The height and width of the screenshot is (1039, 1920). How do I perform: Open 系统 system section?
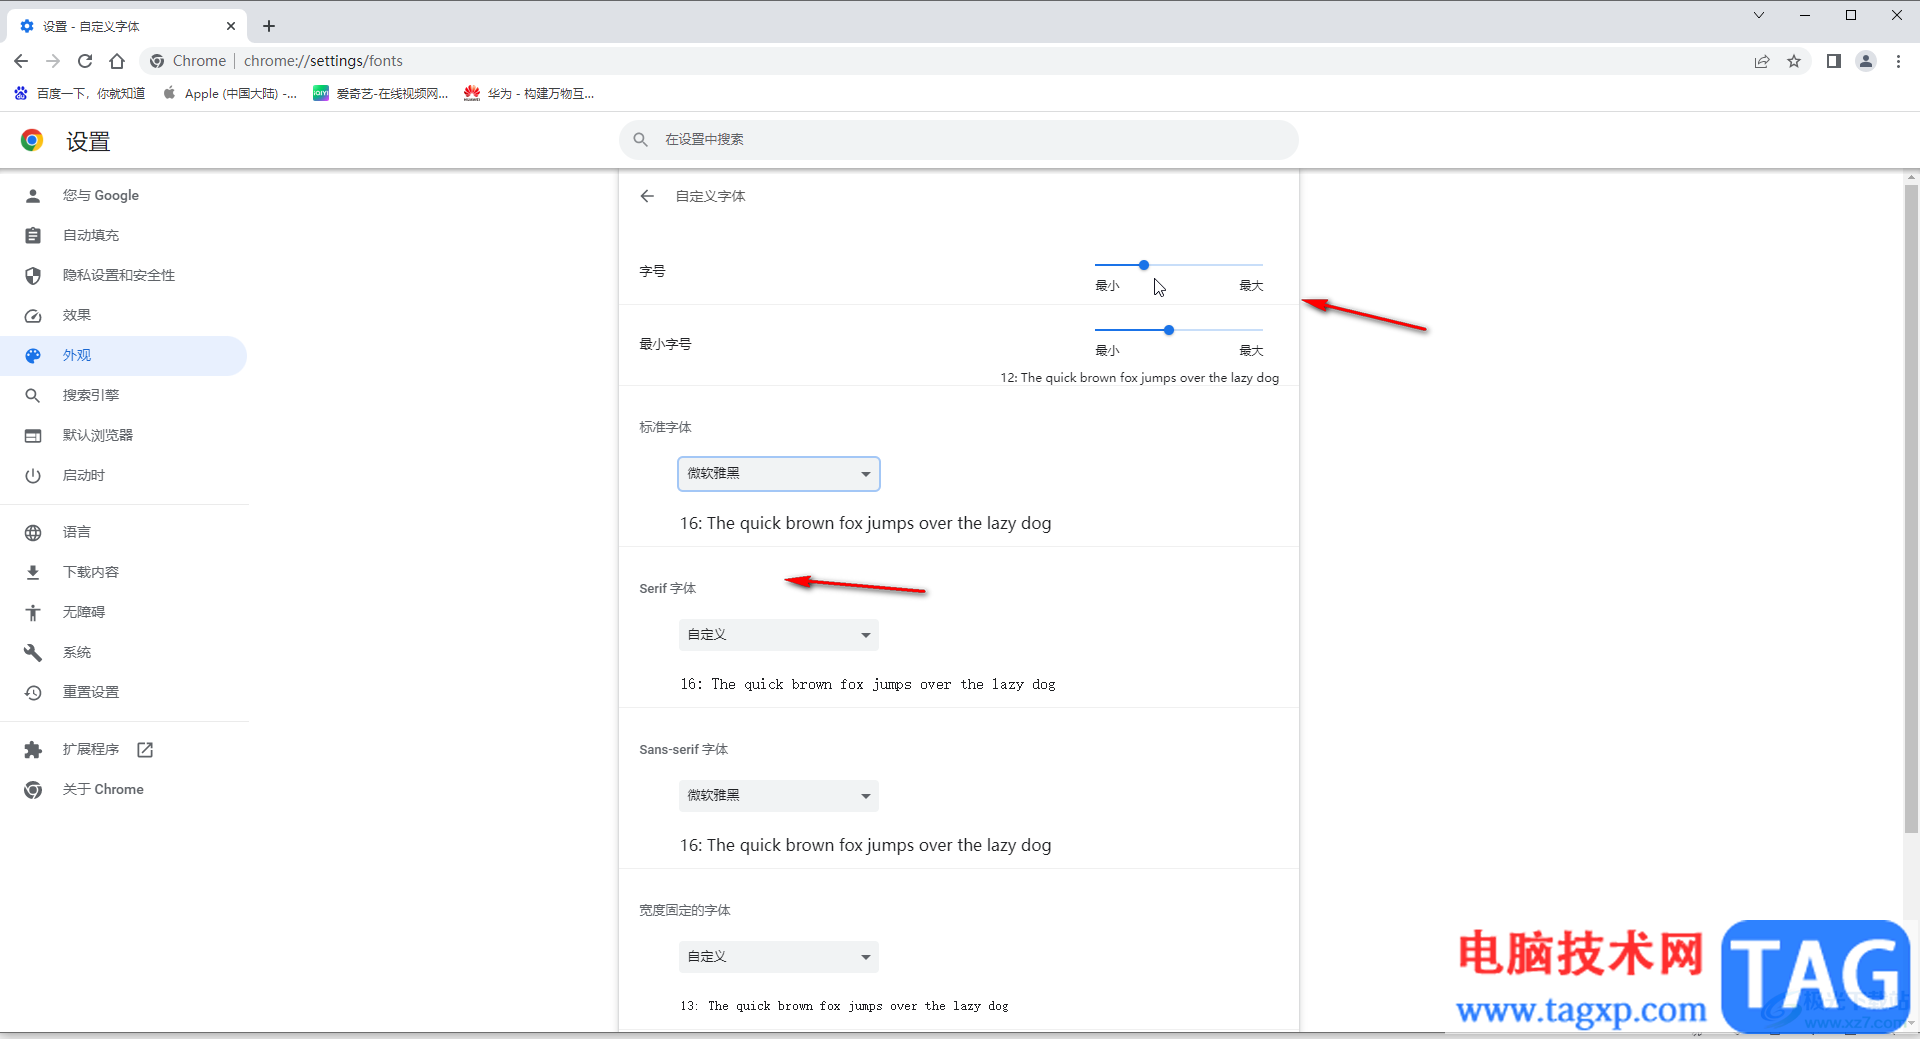click(124, 652)
